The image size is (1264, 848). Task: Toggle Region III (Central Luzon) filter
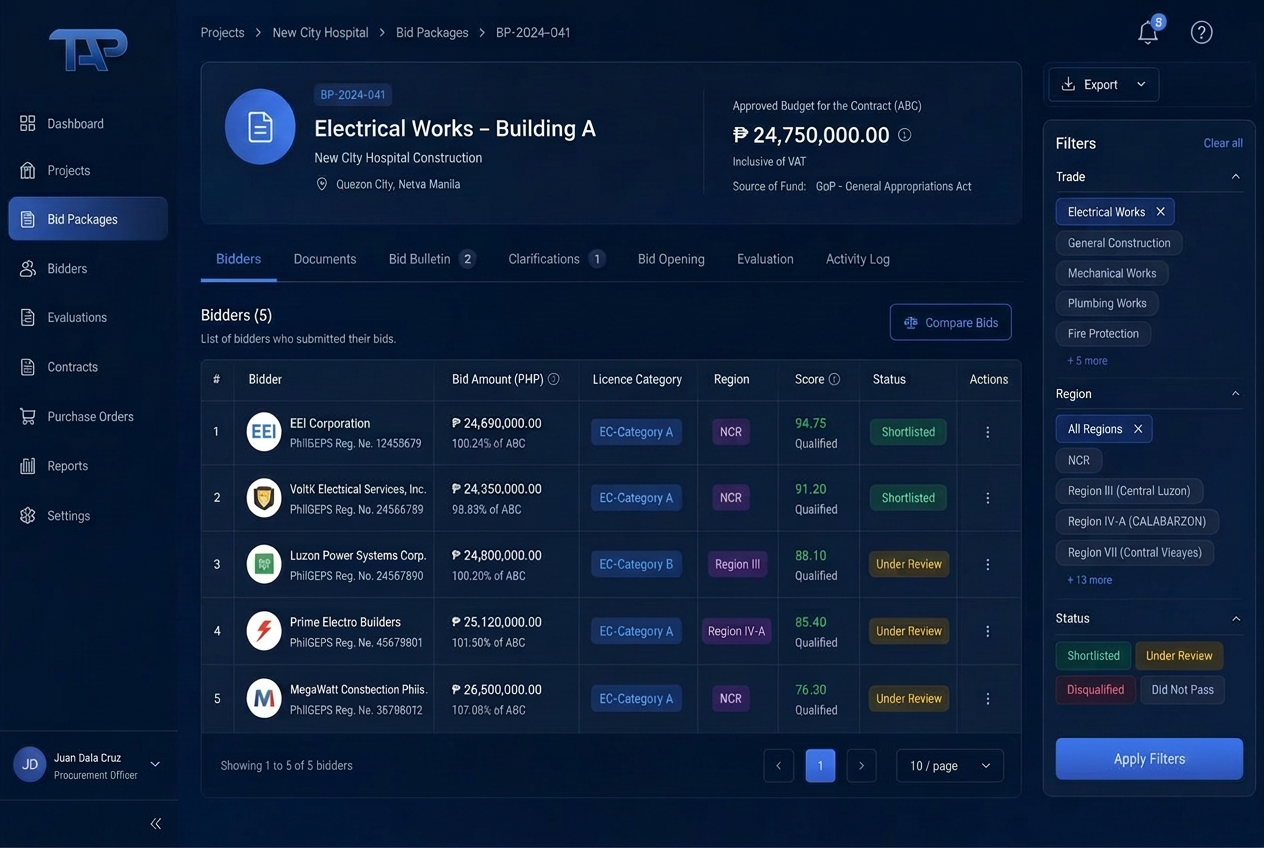tap(1129, 491)
